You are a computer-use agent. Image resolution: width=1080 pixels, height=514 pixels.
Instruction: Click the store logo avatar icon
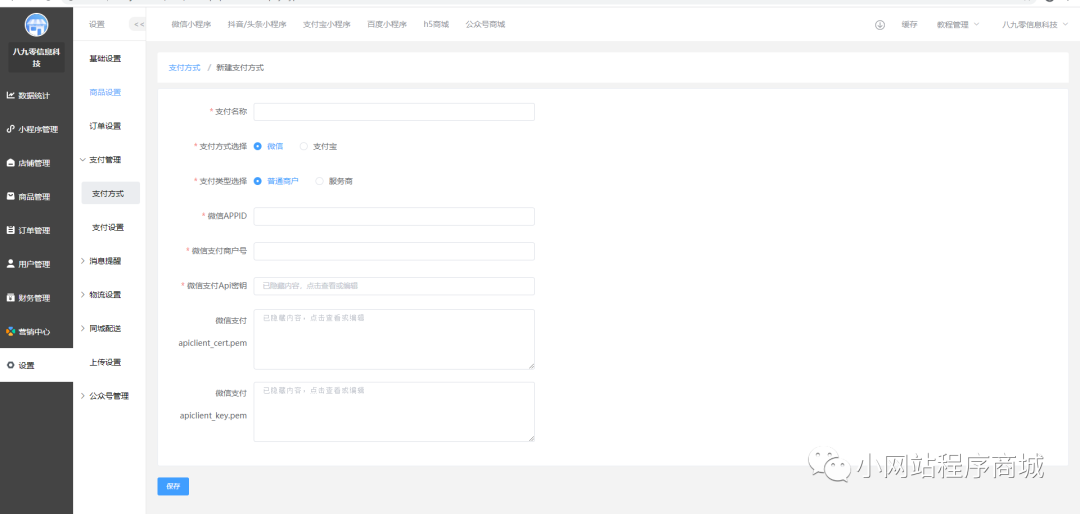[x=37, y=24]
